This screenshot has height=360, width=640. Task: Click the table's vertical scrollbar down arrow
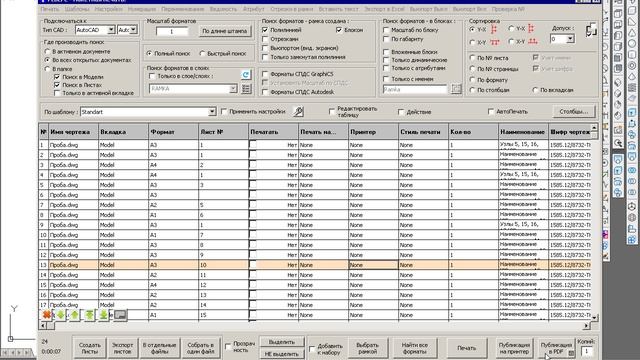click(594, 318)
